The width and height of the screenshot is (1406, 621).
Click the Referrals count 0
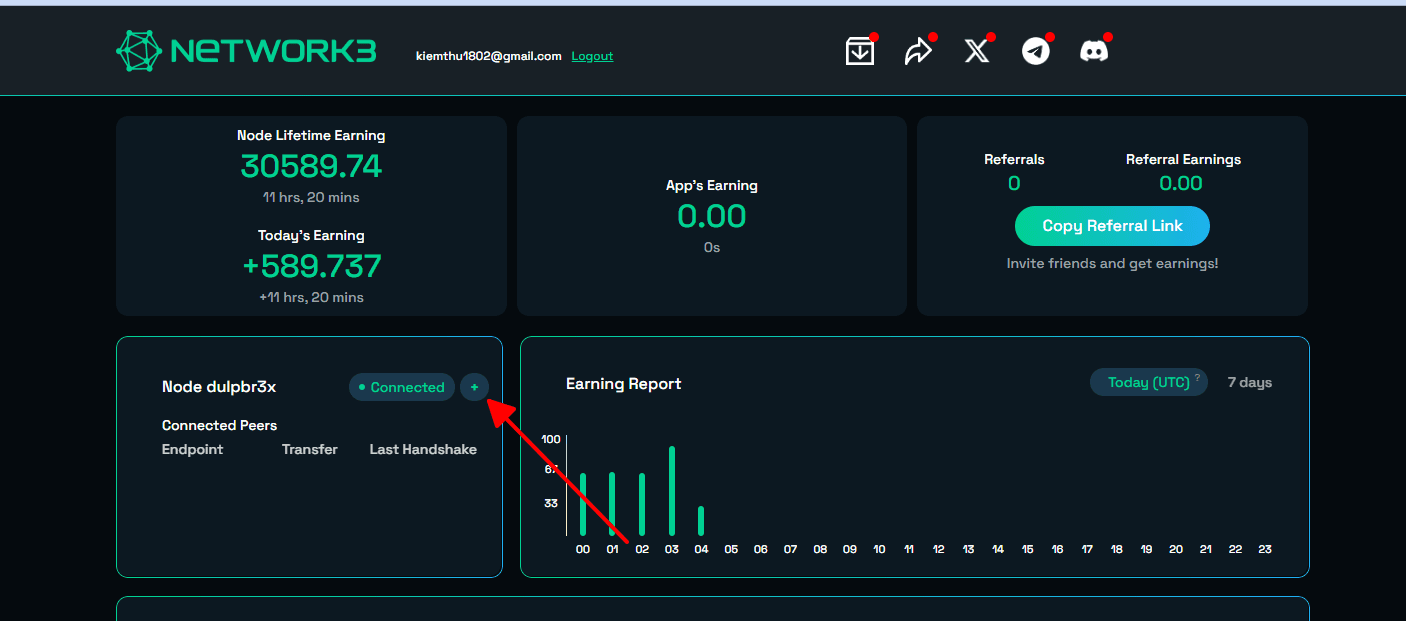(1014, 183)
